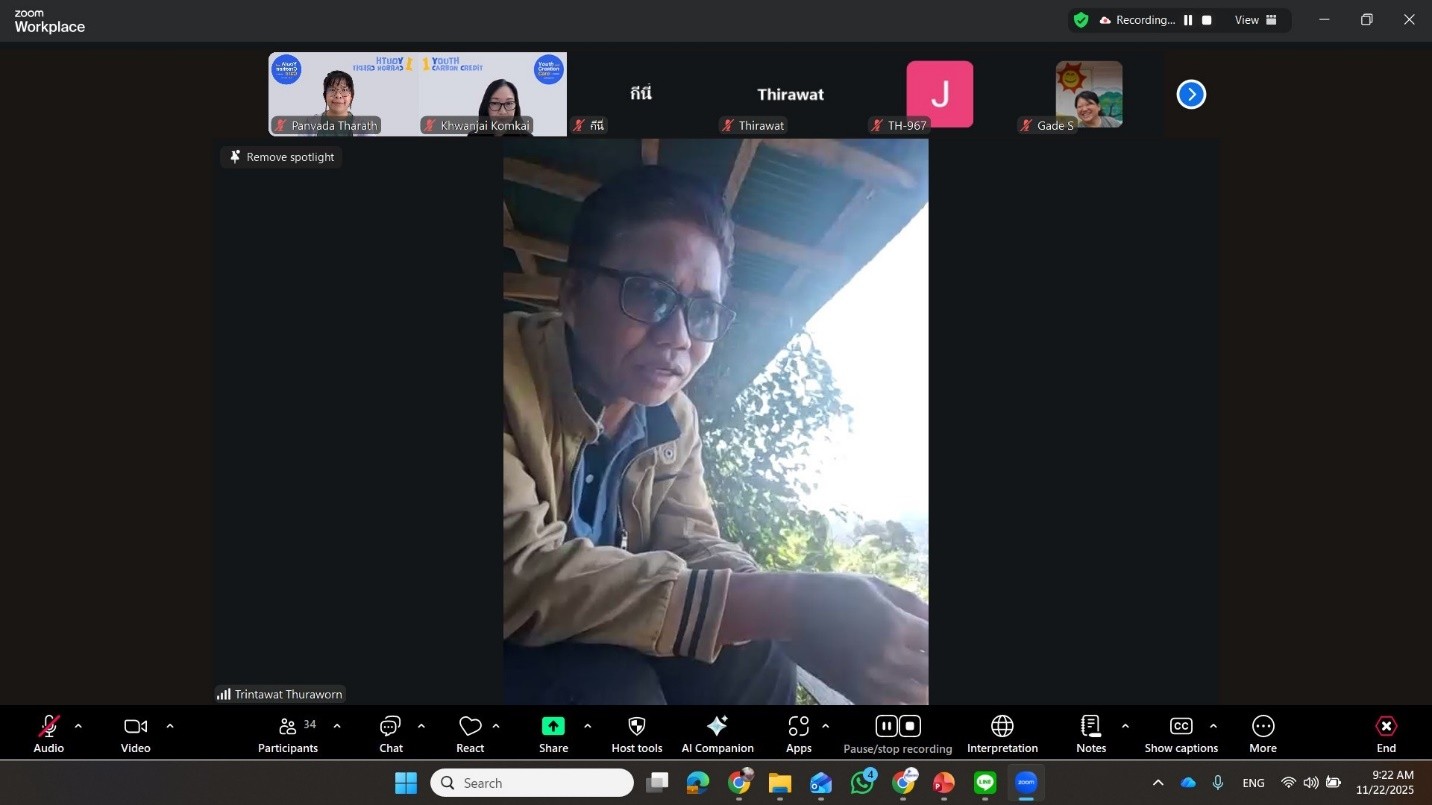The image size is (1432, 805).
Task: Open the Participants panel
Action: pyautogui.click(x=288, y=733)
